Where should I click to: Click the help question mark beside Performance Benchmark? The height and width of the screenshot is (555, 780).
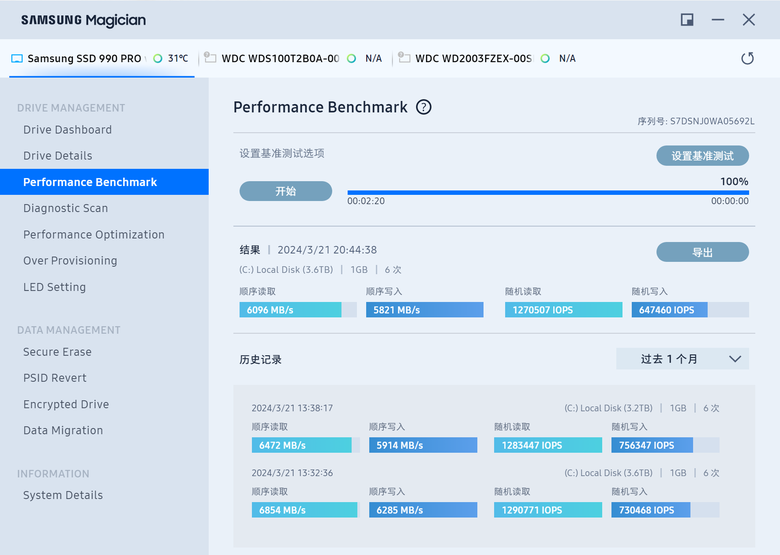tap(423, 107)
